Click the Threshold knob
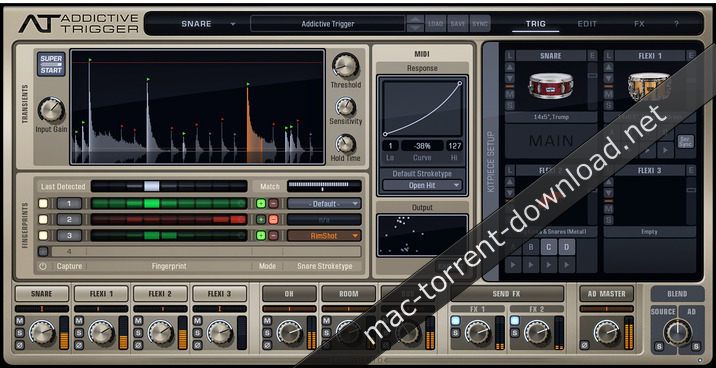 [345, 66]
